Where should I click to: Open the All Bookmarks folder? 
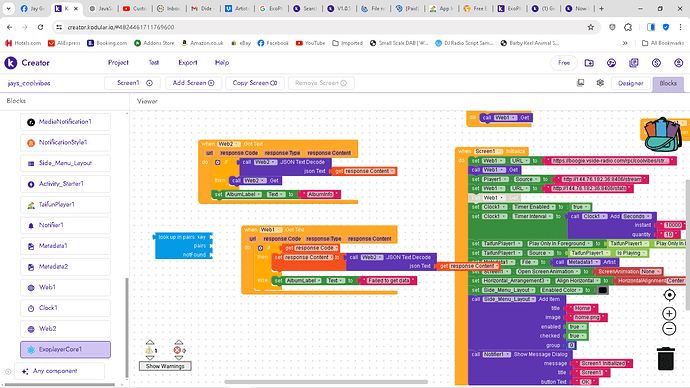(663, 43)
